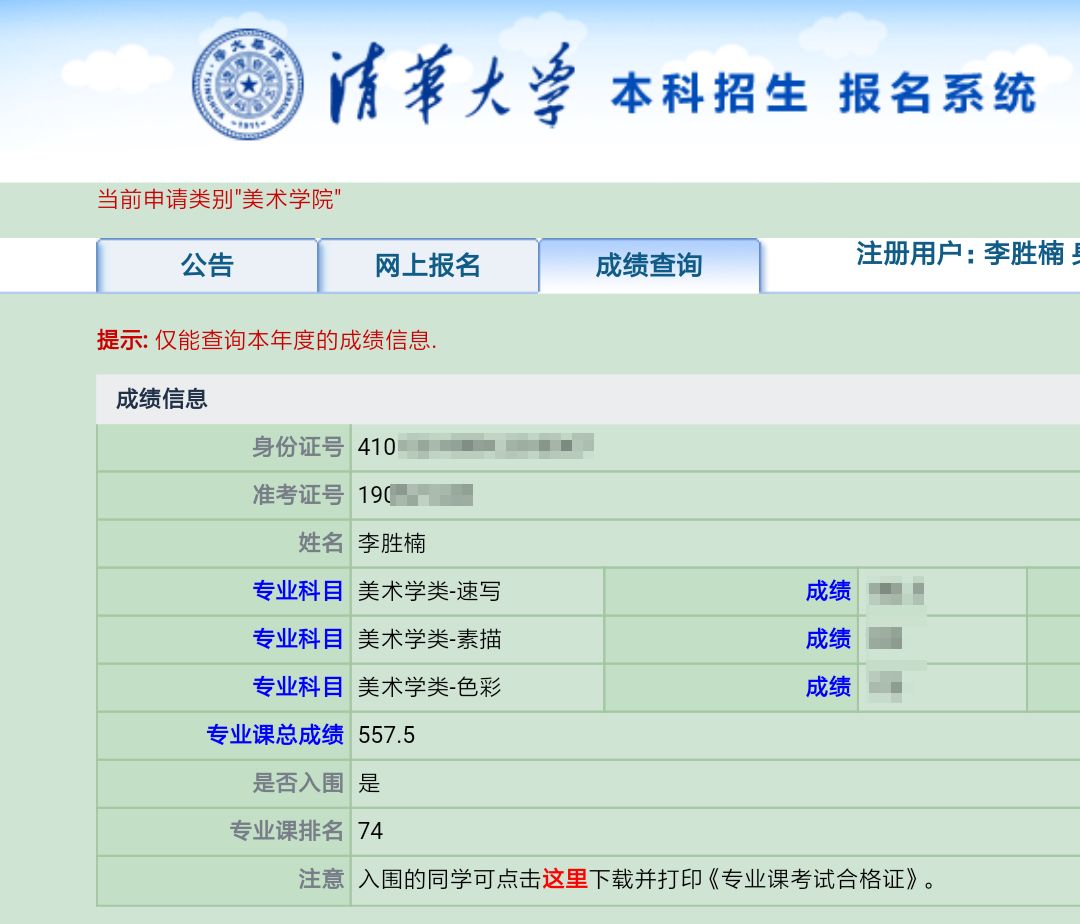Click the ranking value 74
Viewport: 1080px width, 924px height.
click(x=371, y=831)
